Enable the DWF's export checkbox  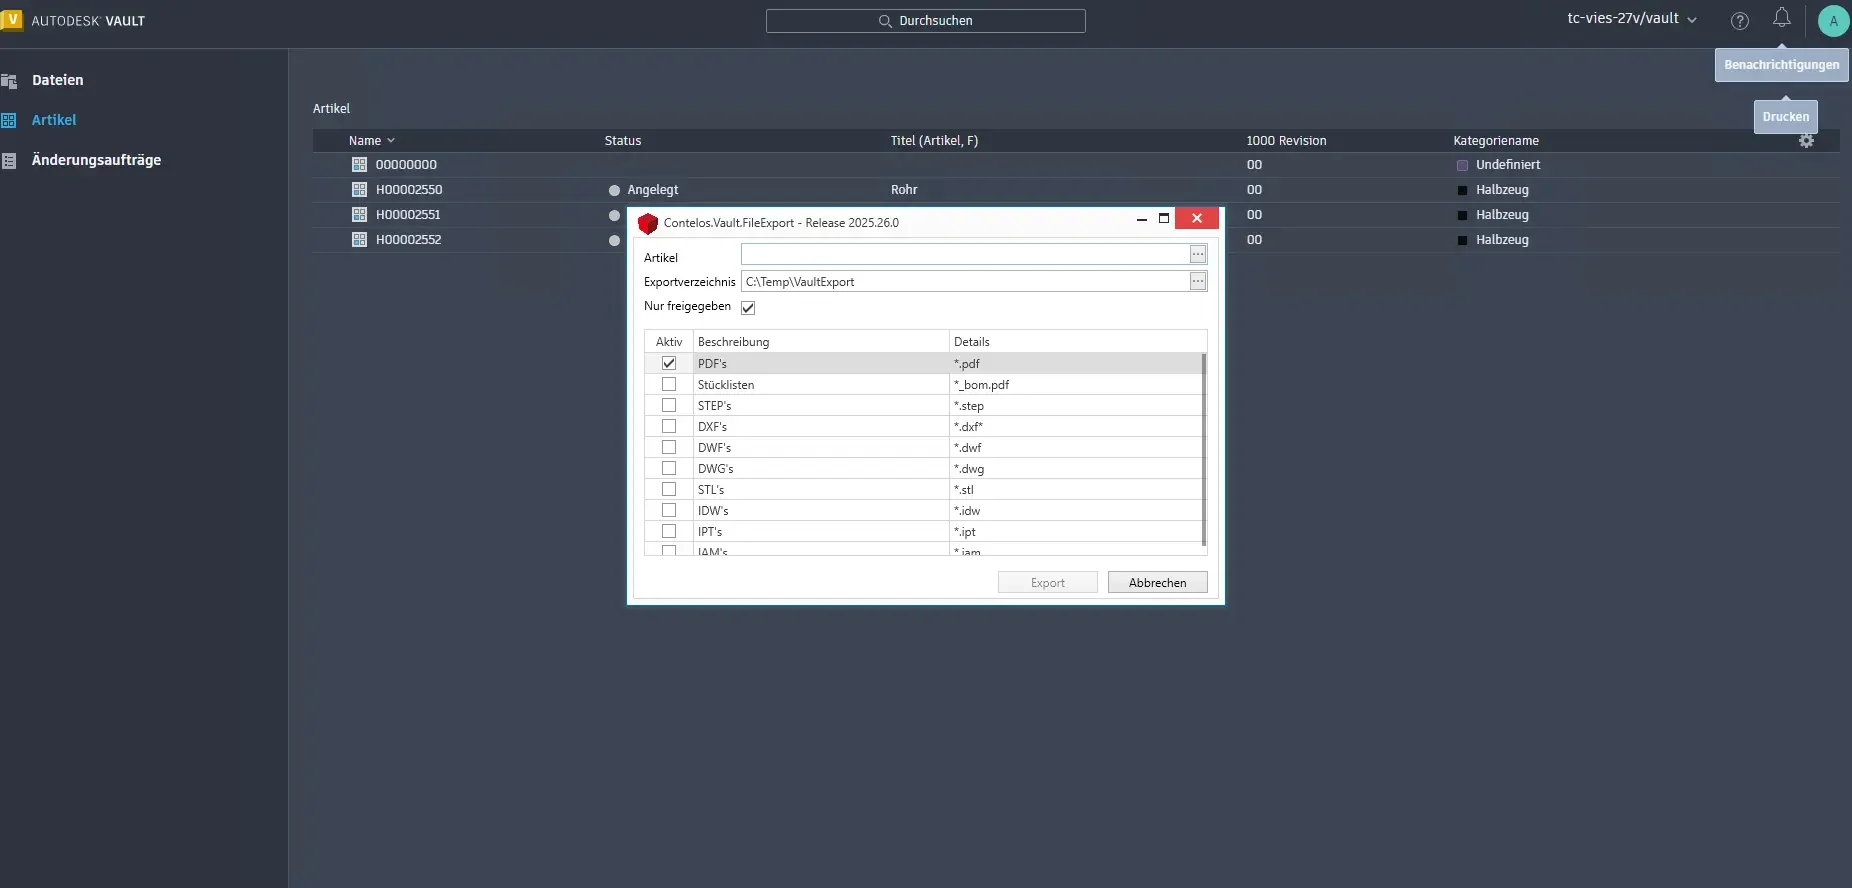tap(669, 447)
